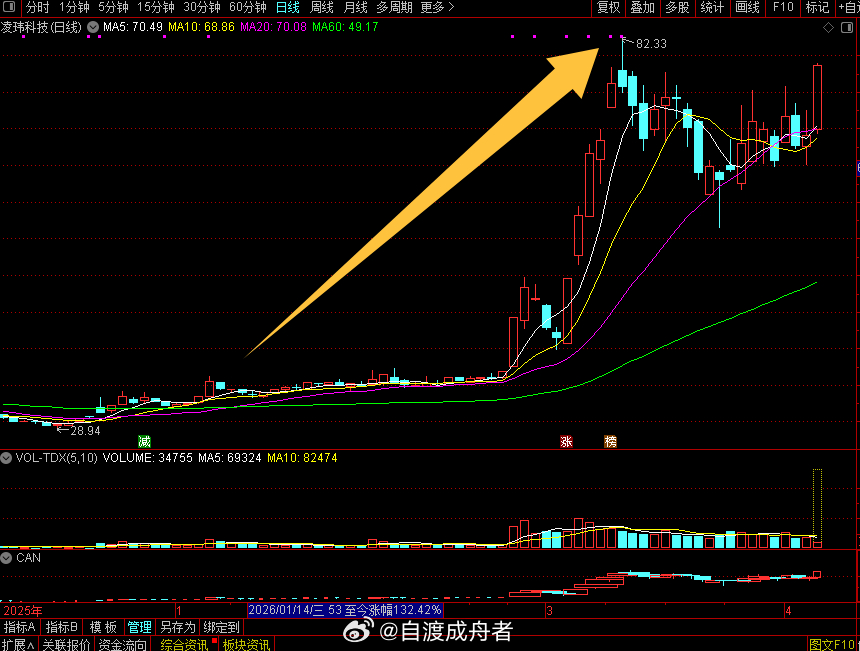Click the 82.33 high price label
This screenshot has height=651, width=860.
[651, 44]
